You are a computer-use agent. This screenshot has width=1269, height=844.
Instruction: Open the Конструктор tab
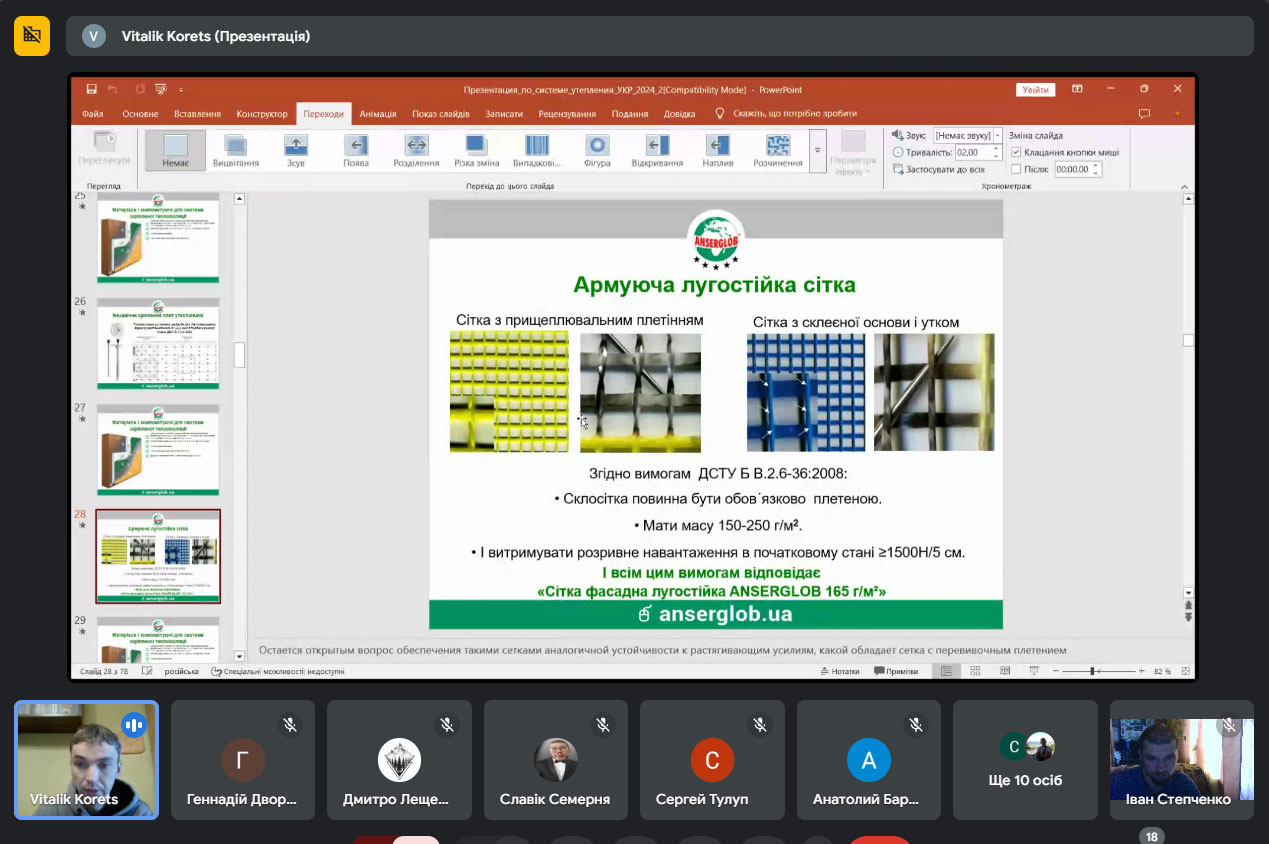[262, 114]
